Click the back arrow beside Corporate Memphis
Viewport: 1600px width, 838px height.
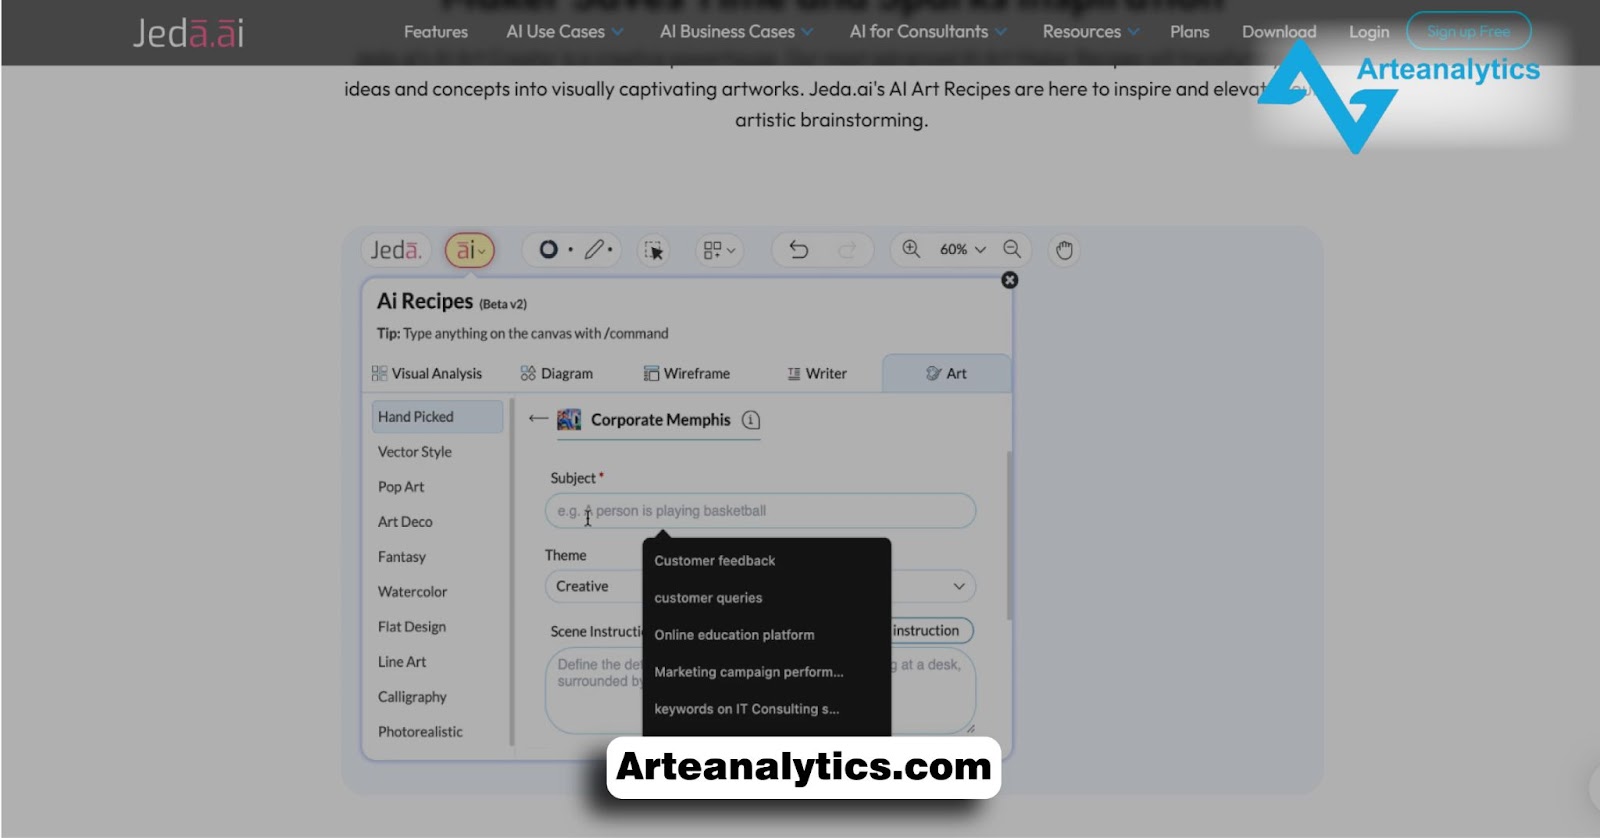coord(538,419)
